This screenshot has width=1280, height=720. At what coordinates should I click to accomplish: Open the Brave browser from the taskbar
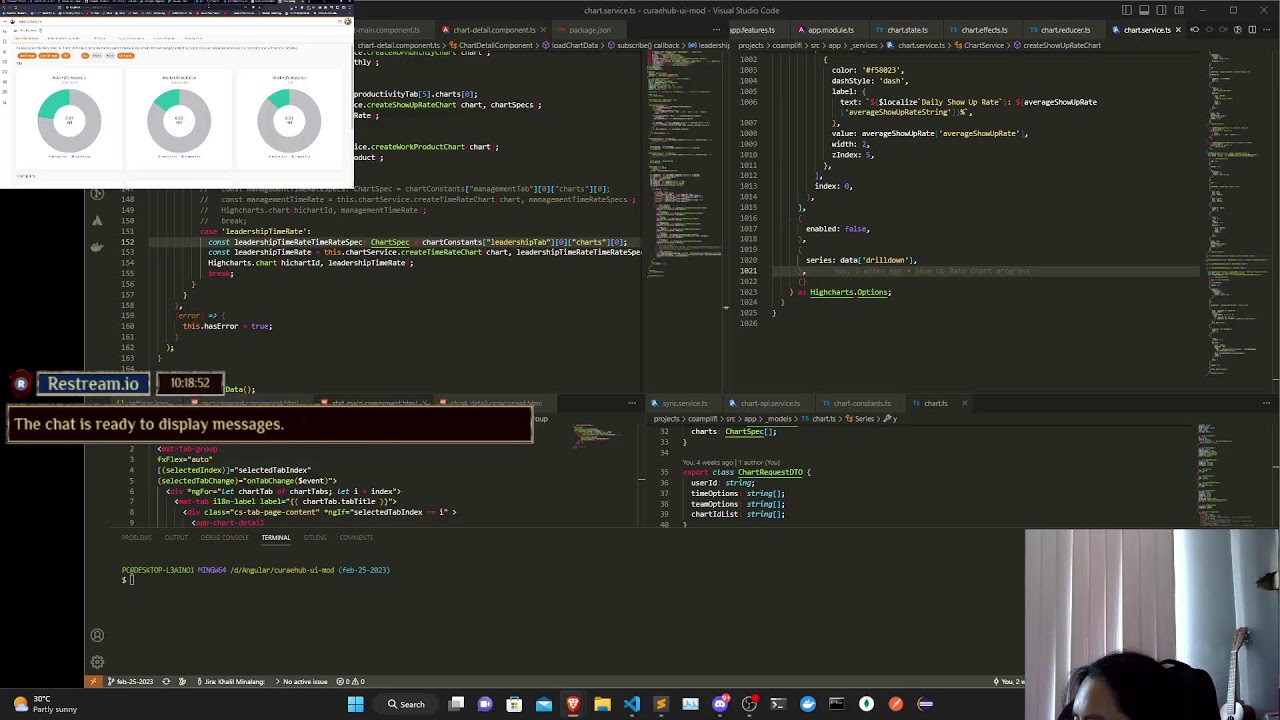click(573, 704)
